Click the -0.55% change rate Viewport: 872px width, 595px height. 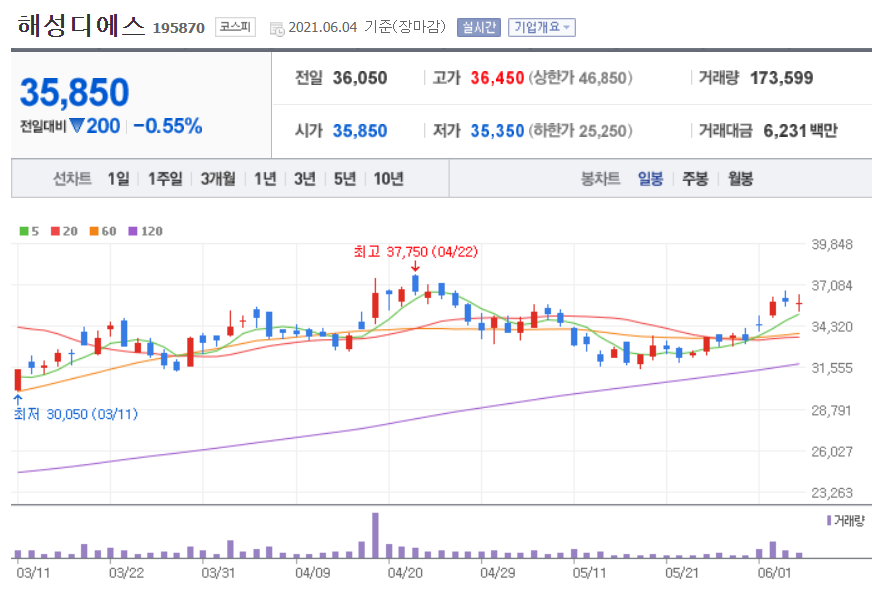167,126
